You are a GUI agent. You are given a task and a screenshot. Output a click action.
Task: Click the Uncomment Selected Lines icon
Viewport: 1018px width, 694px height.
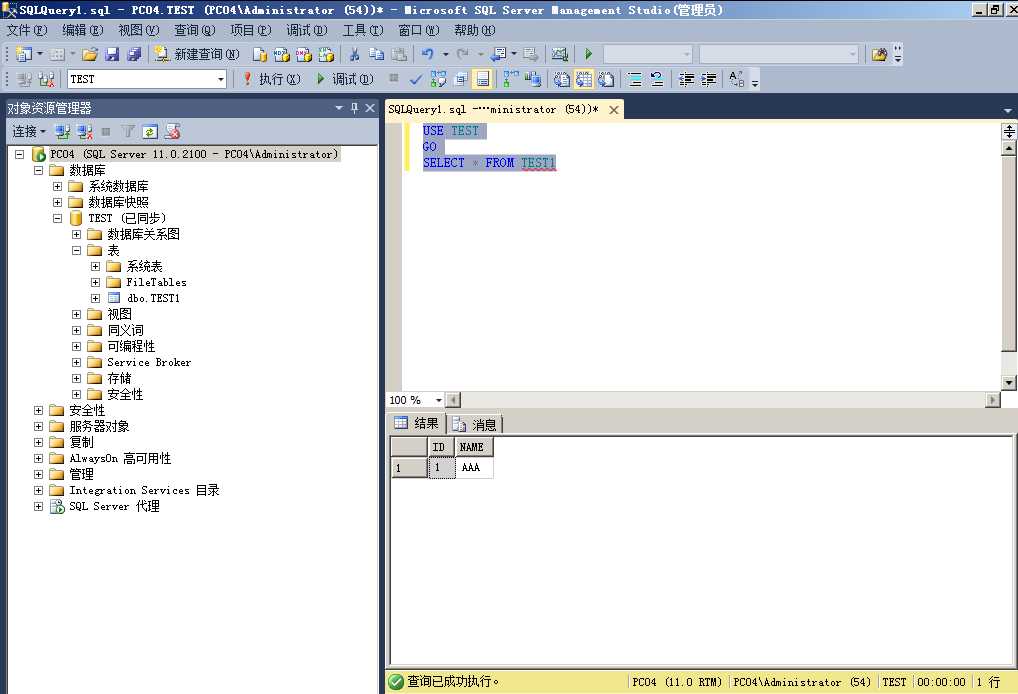(x=657, y=79)
